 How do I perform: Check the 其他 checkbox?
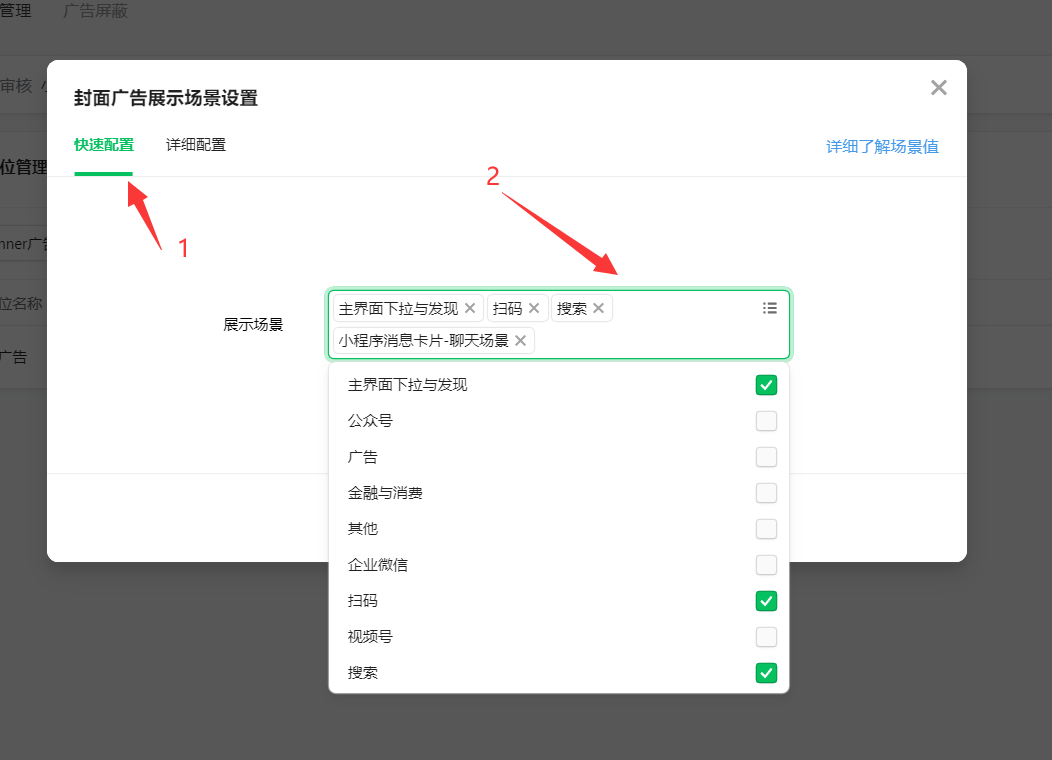coord(766,529)
